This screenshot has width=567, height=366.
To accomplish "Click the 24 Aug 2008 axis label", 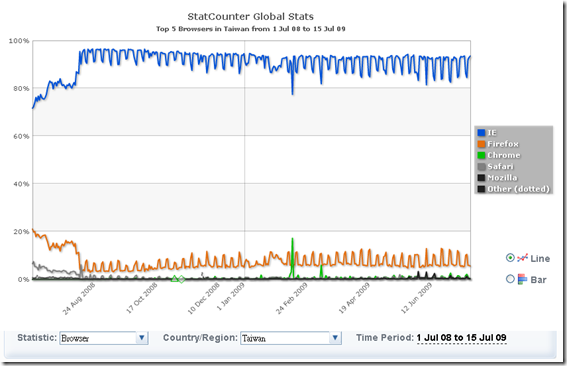I will 79,298.
